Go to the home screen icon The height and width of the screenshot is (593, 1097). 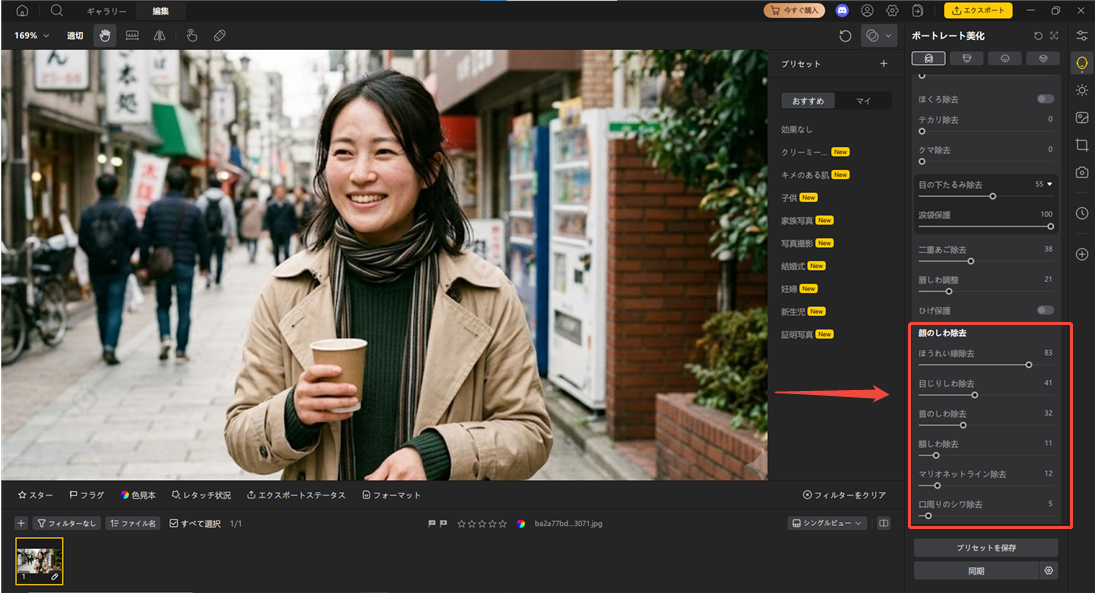coord(22,10)
